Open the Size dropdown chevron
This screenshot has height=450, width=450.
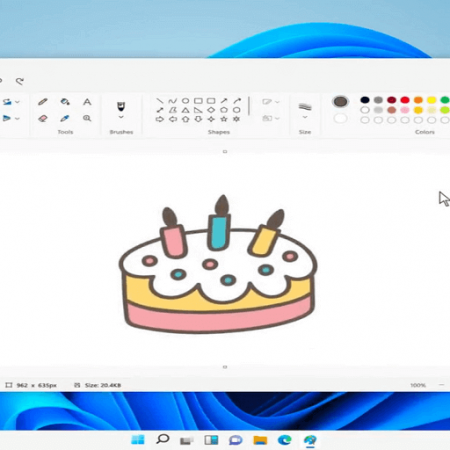[x=305, y=117]
